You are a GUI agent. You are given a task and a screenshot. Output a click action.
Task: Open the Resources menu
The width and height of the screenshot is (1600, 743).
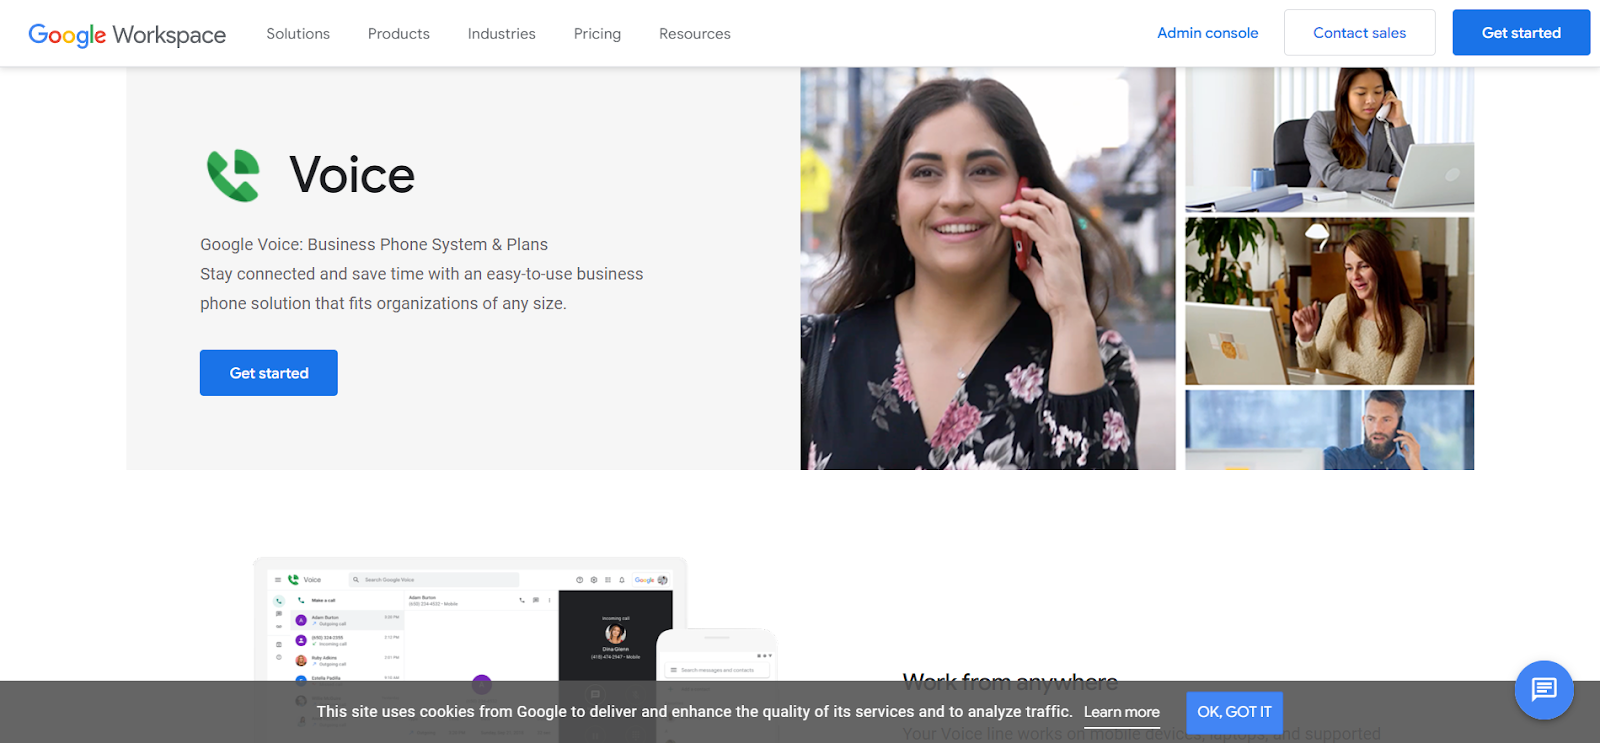(x=695, y=34)
